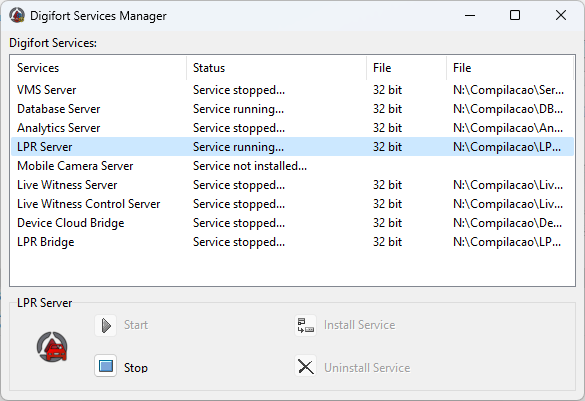
Task: Click the LPR Server red car logo
Action: tap(52, 347)
